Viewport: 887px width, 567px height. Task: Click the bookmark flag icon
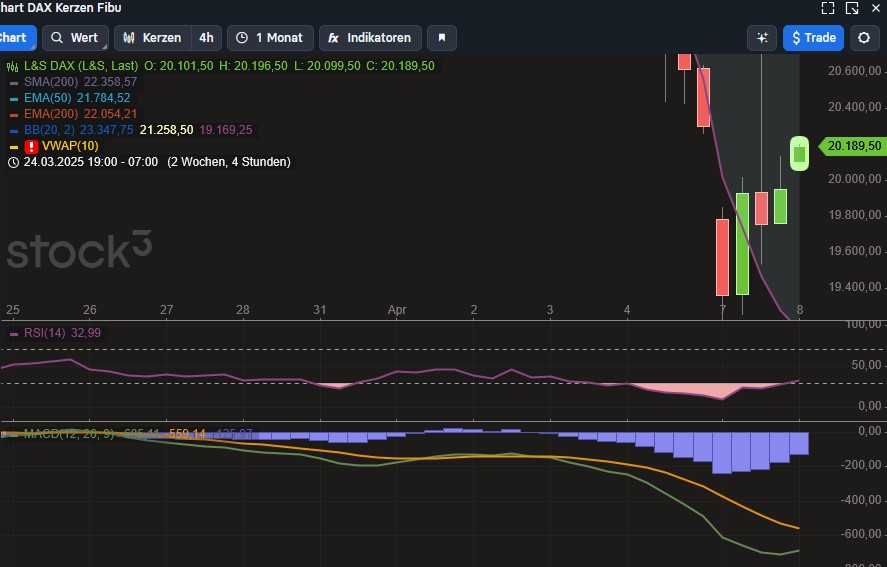442,38
